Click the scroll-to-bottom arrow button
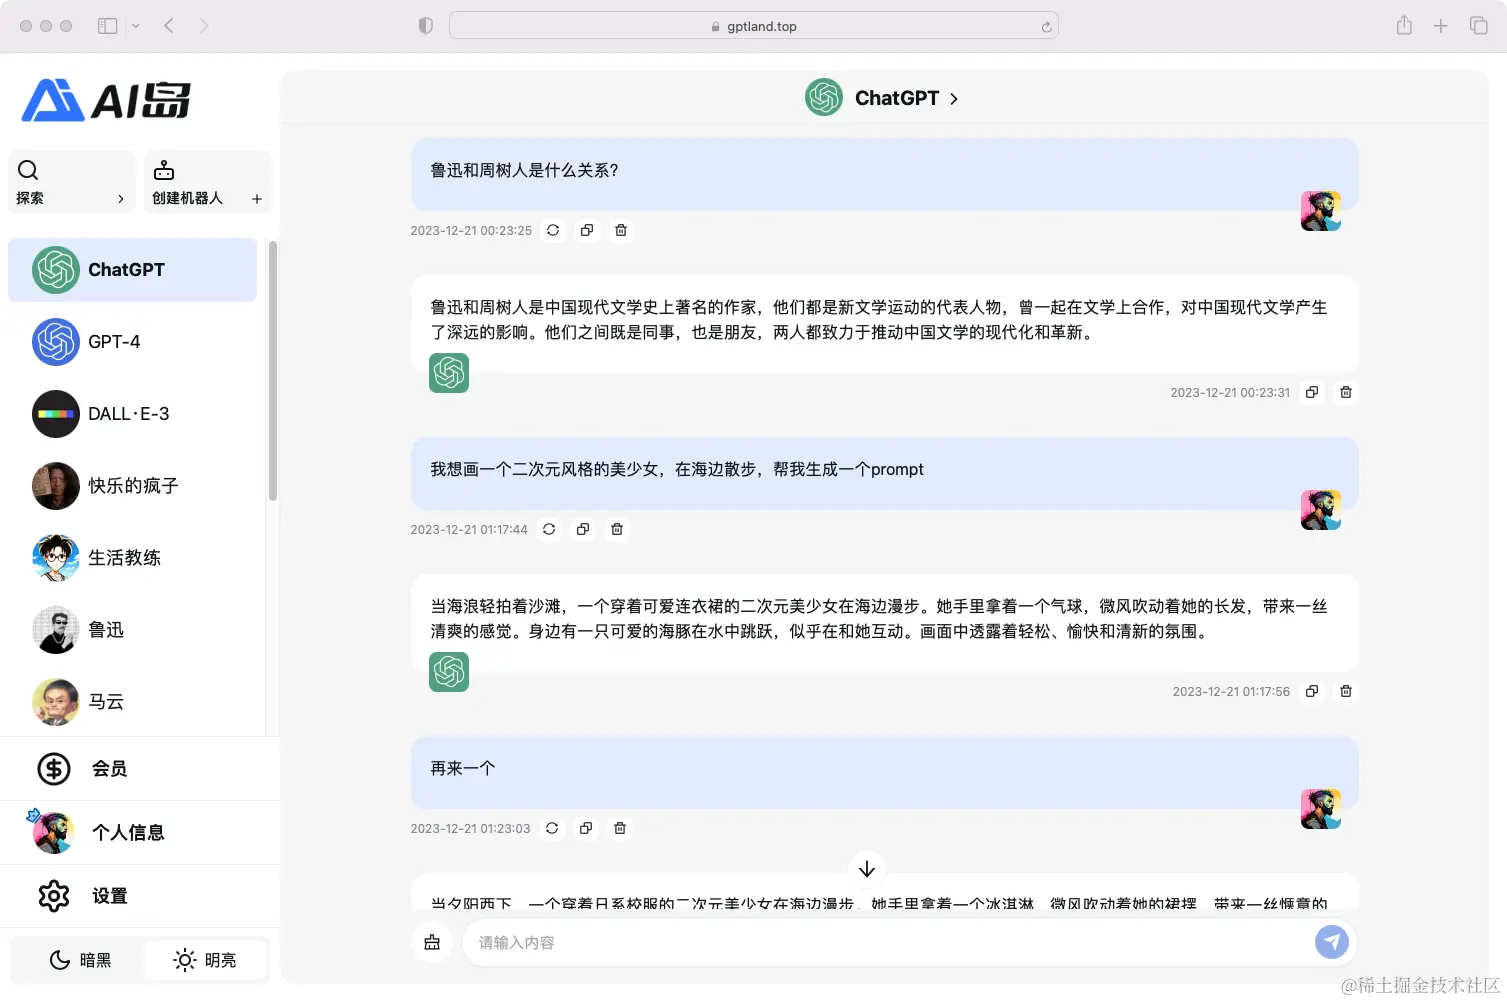 pos(867,869)
